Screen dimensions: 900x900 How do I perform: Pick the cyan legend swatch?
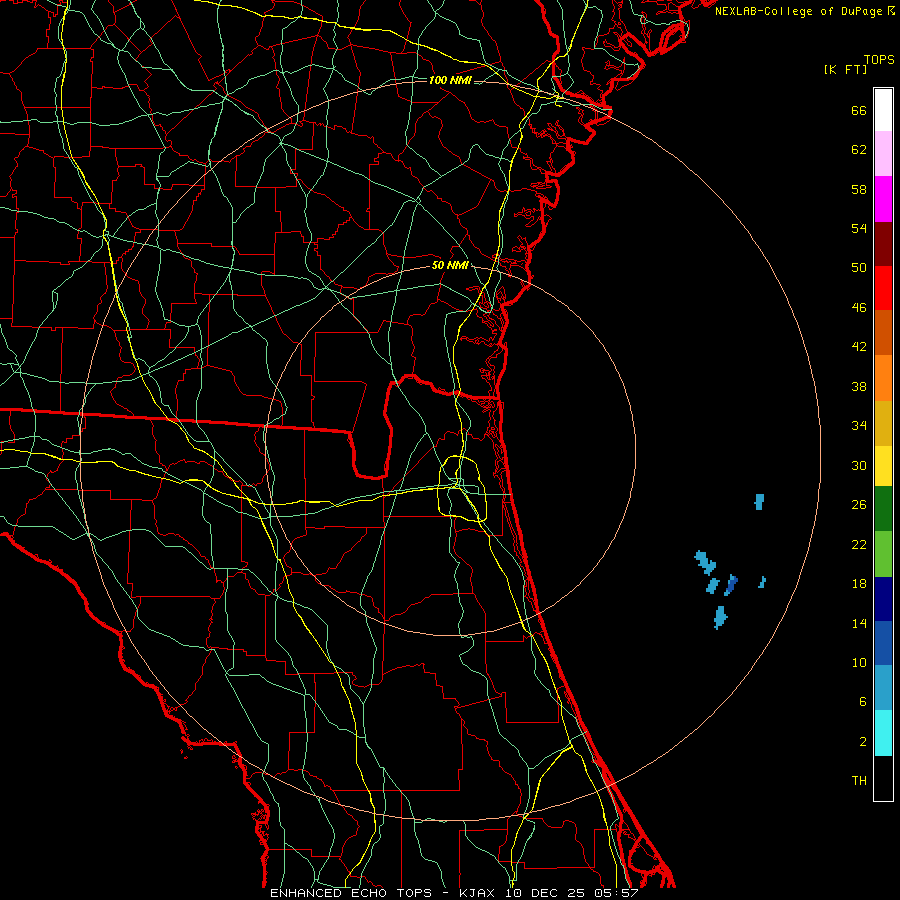tap(883, 733)
